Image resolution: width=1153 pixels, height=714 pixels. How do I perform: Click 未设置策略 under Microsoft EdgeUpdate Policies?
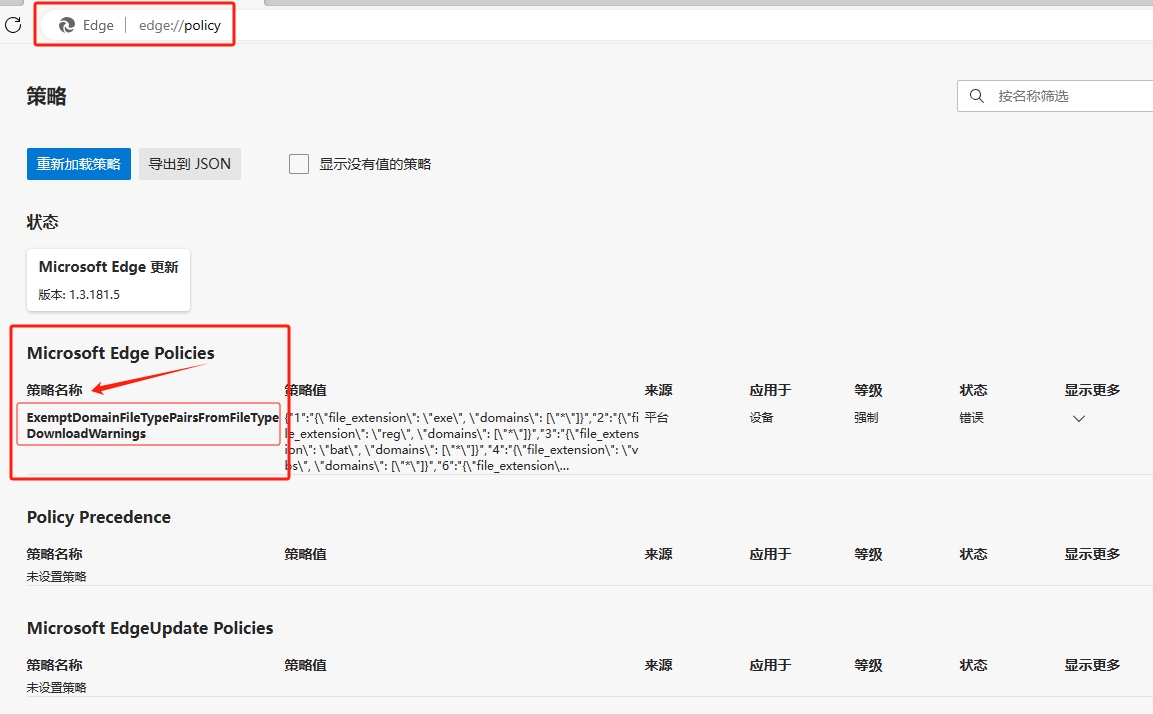click(x=57, y=688)
